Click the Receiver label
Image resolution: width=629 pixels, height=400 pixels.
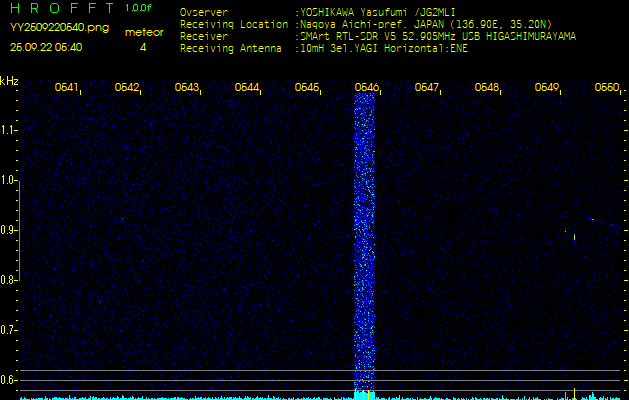click(x=204, y=37)
